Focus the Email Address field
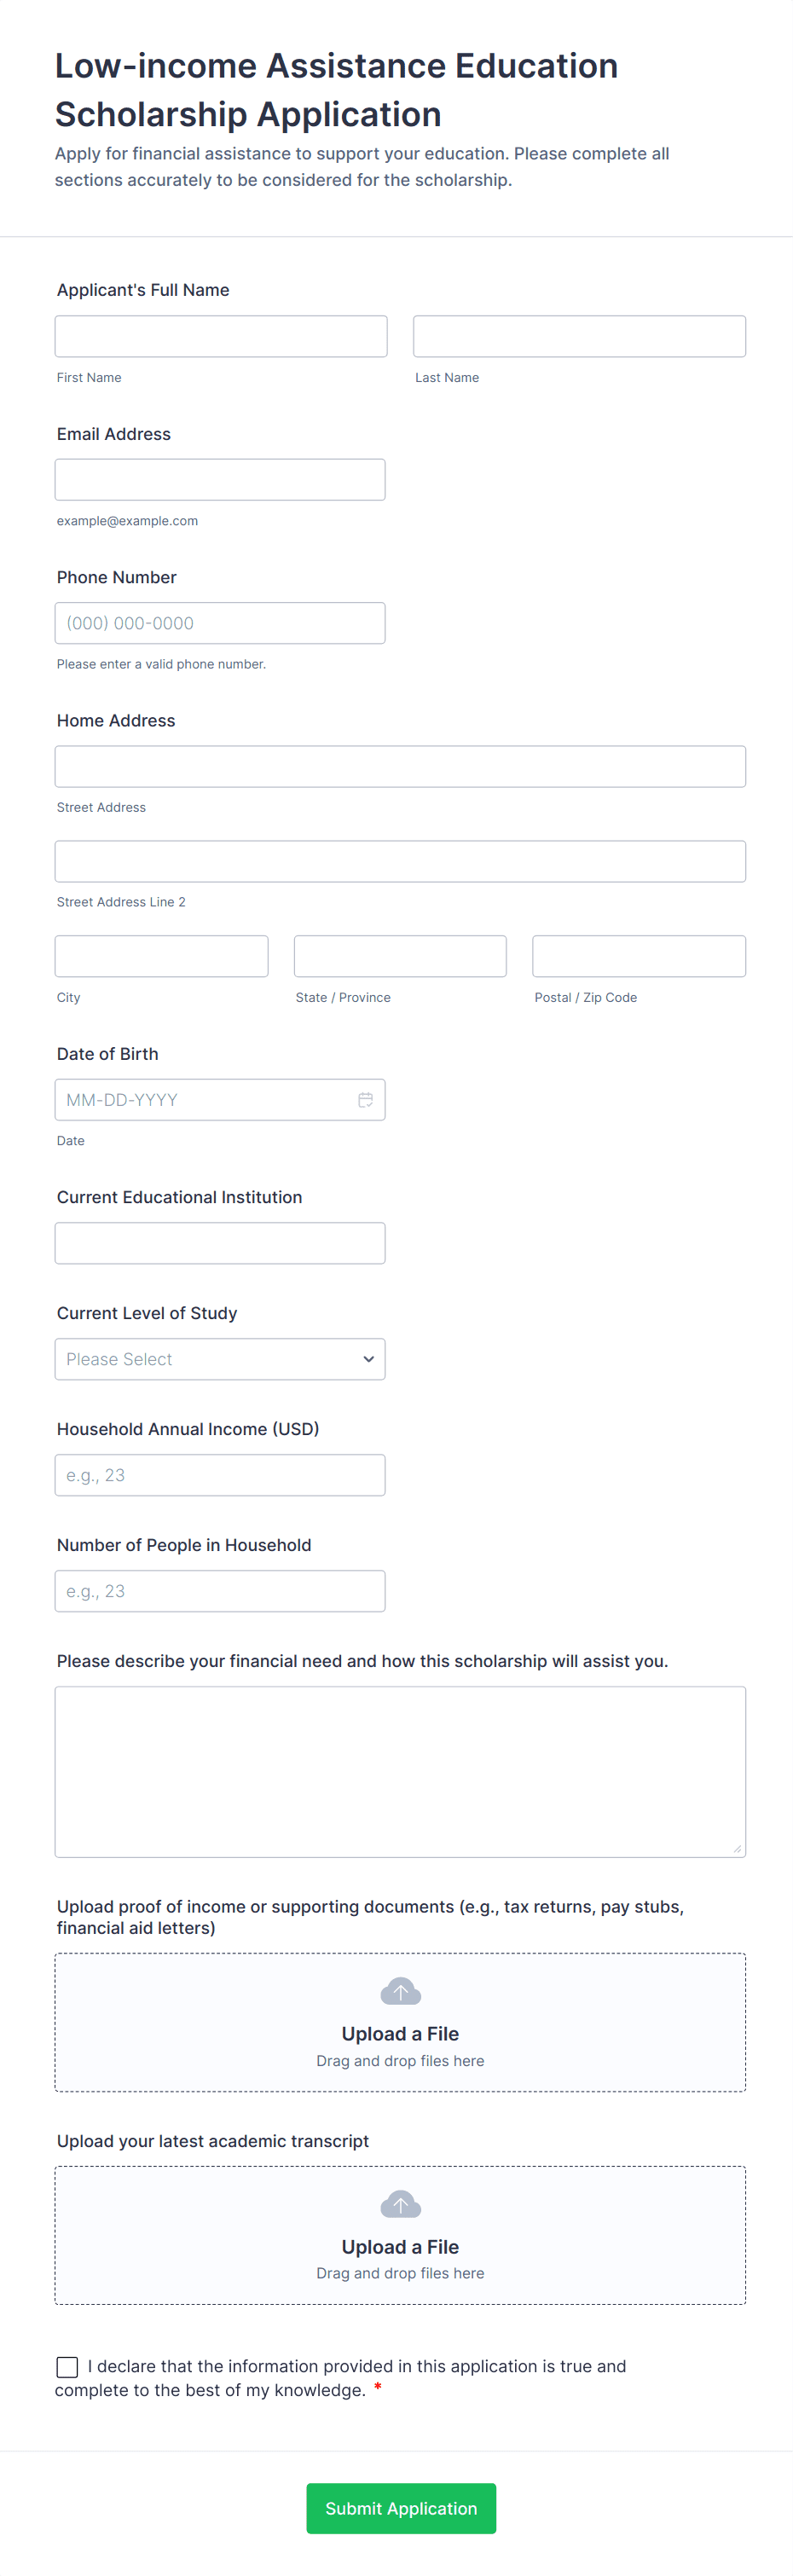Viewport: 793px width, 2576px height. (x=220, y=480)
